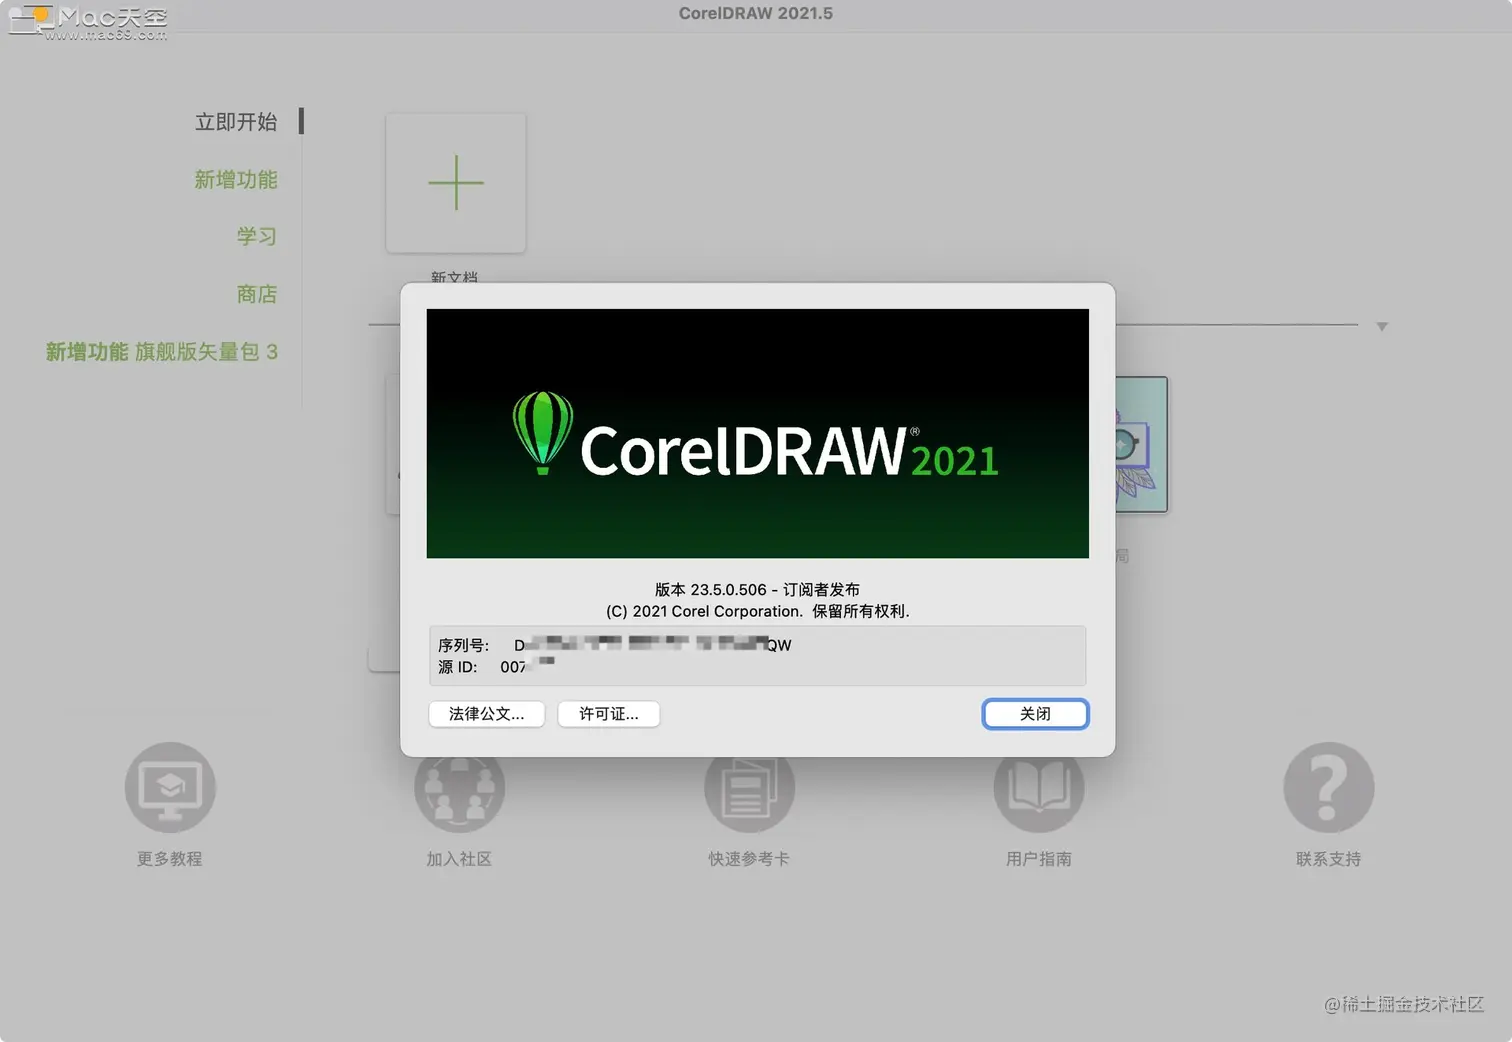Viewport: 1512px width, 1042px height.
Task: Open the 商店 tab
Action: [x=257, y=294]
